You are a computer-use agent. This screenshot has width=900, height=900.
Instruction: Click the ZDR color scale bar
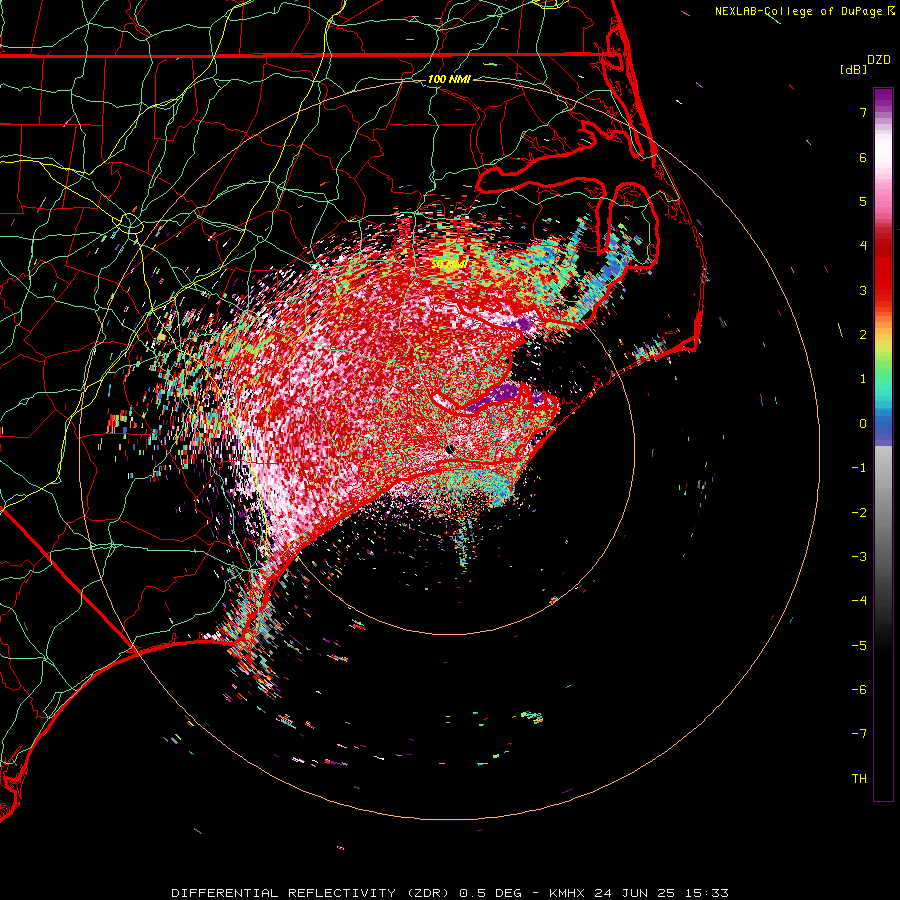(x=883, y=445)
